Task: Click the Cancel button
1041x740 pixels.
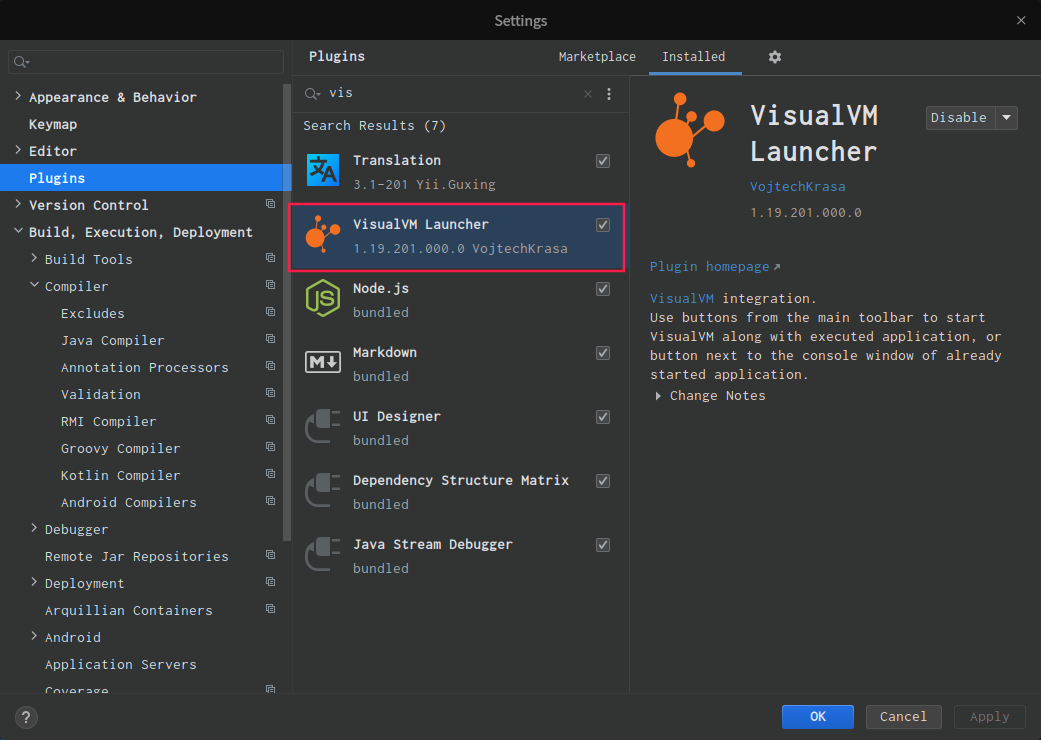Action: pos(904,717)
